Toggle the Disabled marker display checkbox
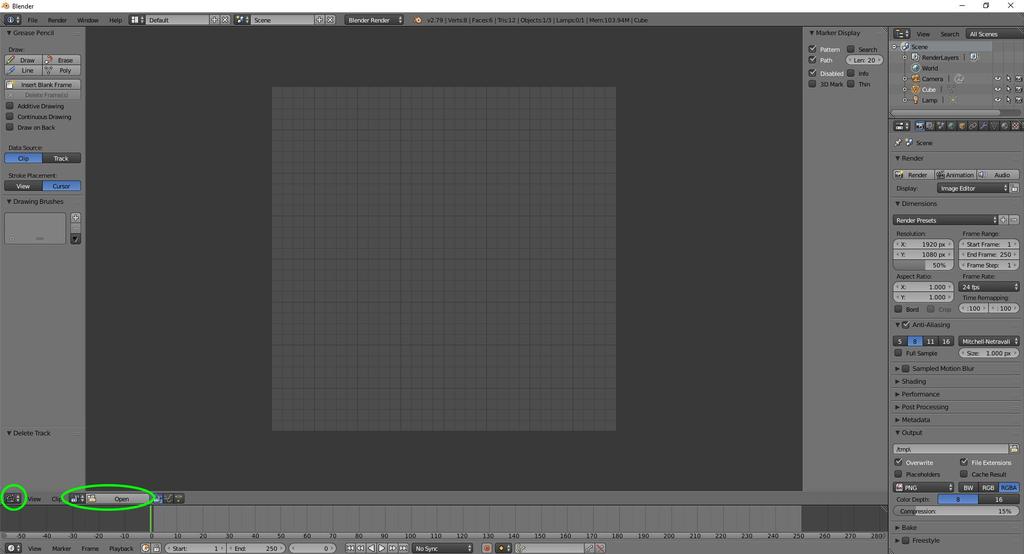1024x554 pixels. click(x=812, y=73)
